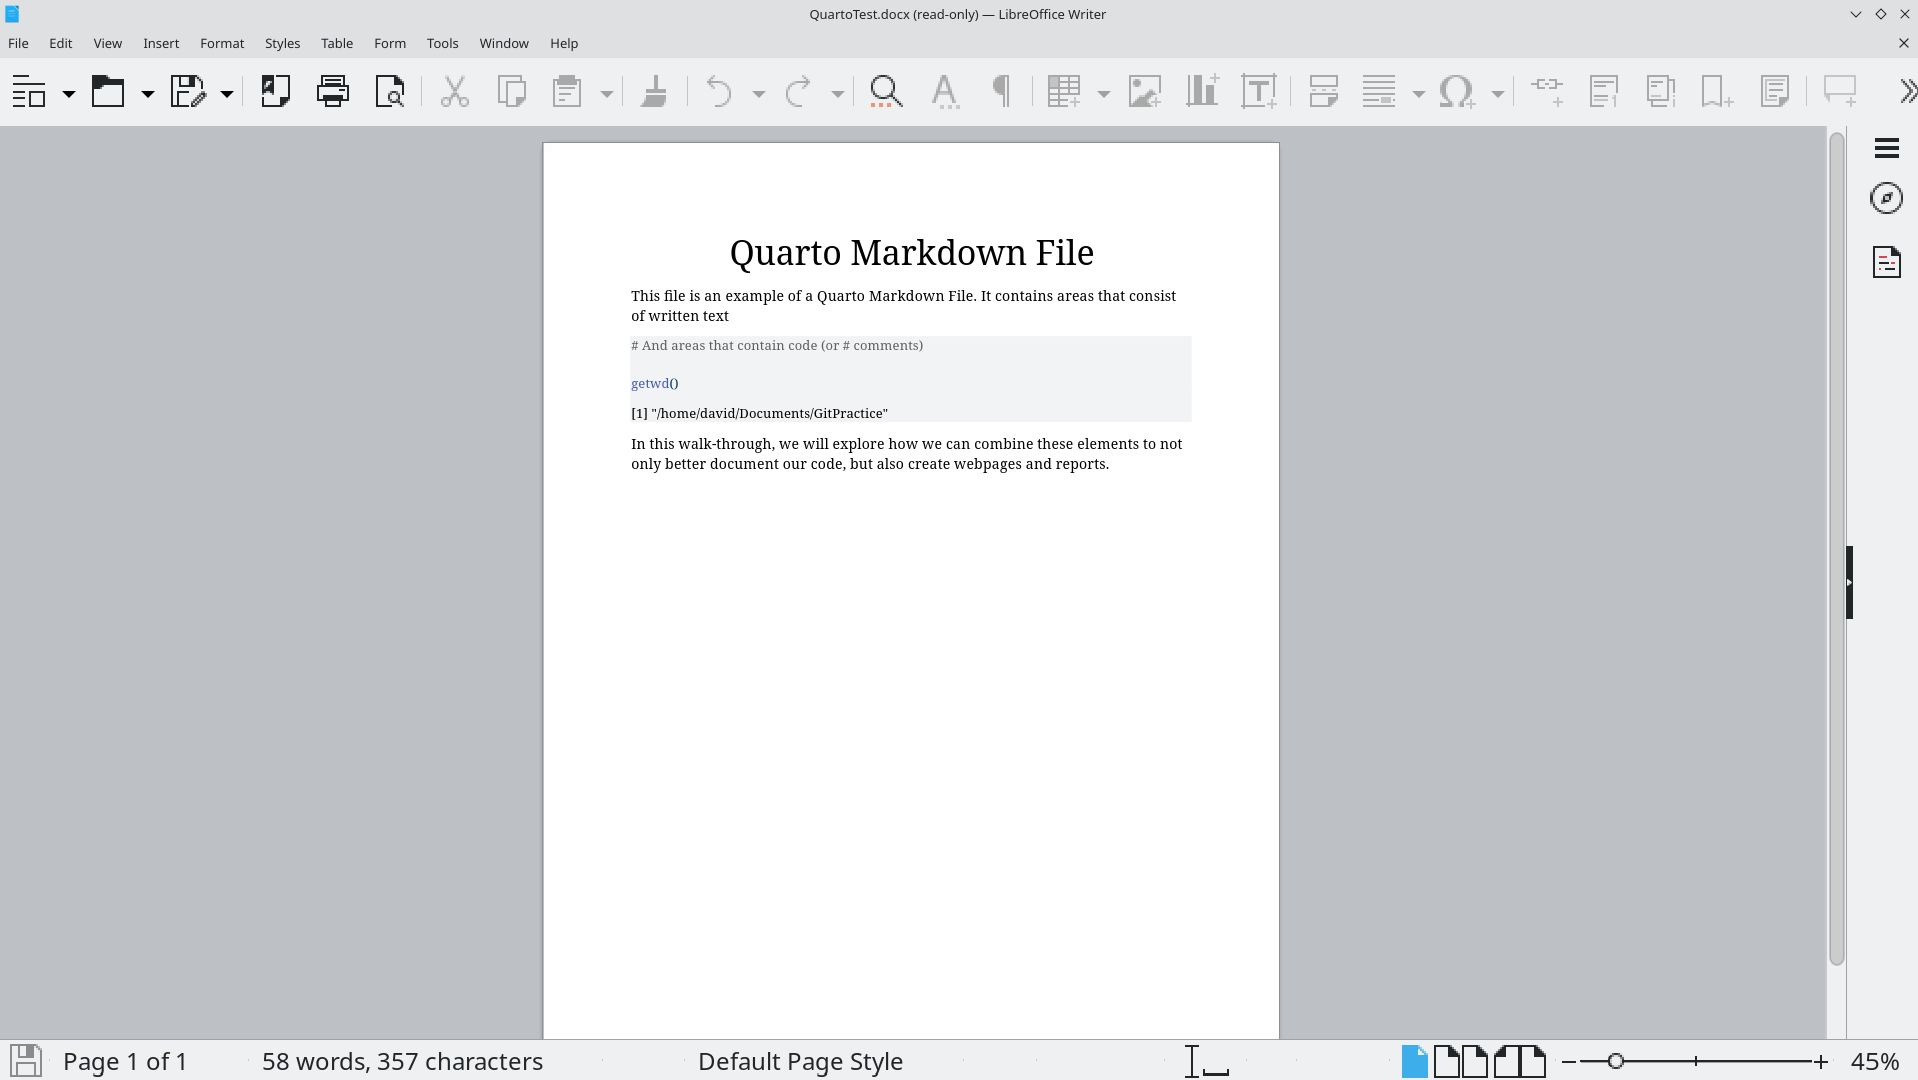Click the zoom slider handle
The image size is (1918, 1080).
(x=1615, y=1061)
